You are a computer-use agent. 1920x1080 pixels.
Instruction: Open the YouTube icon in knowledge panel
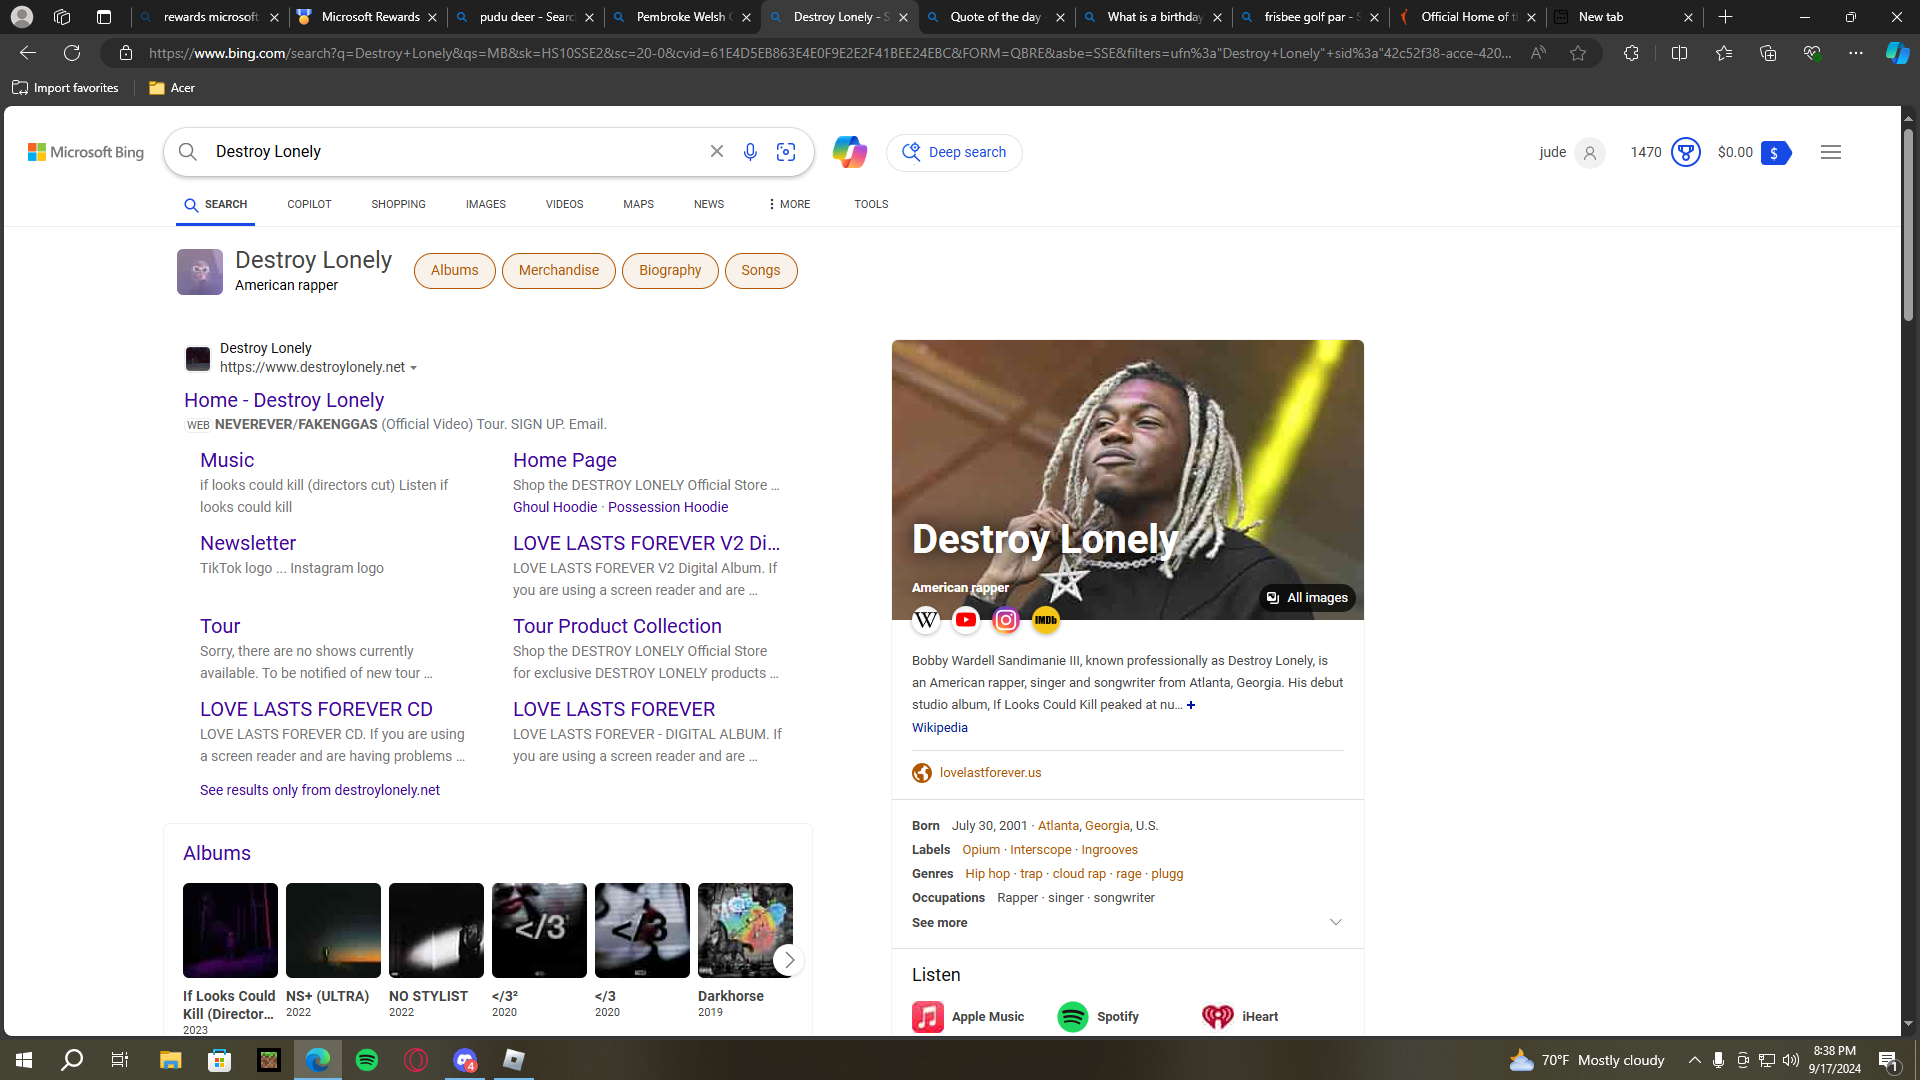[x=966, y=620]
